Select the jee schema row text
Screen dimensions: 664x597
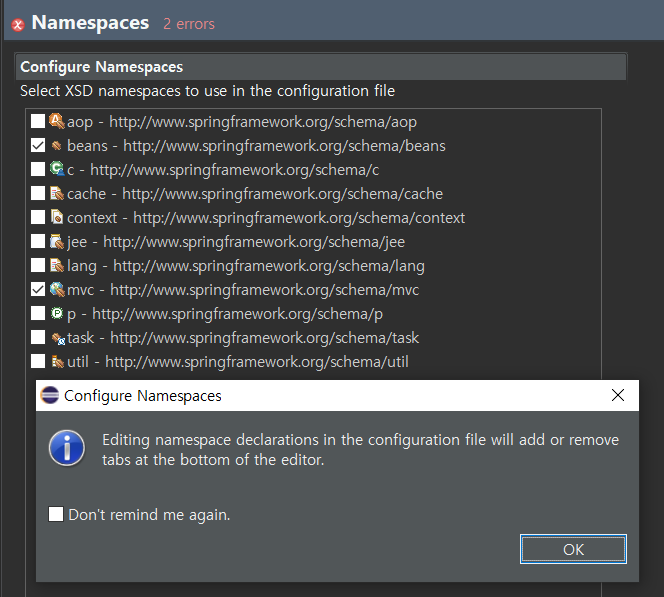tap(236, 242)
